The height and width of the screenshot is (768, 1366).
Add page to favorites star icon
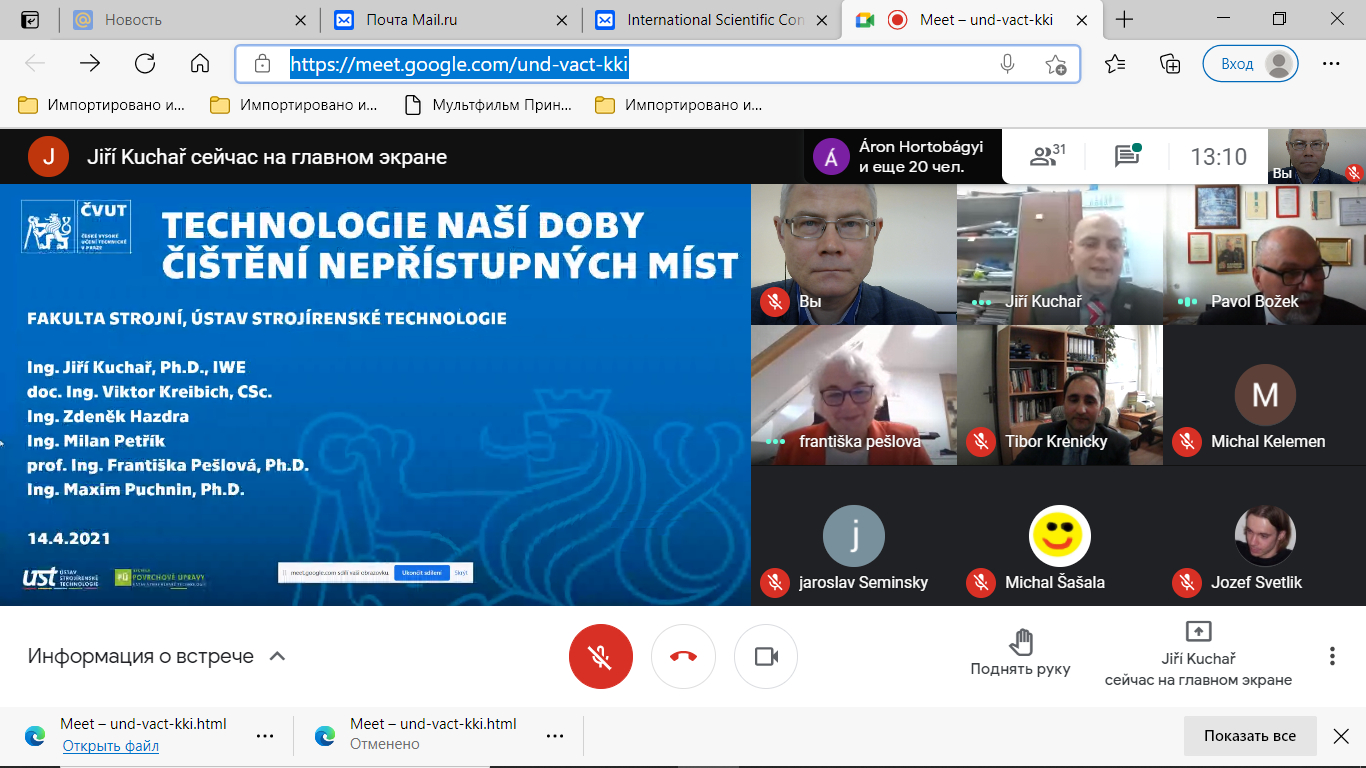[x=1055, y=64]
